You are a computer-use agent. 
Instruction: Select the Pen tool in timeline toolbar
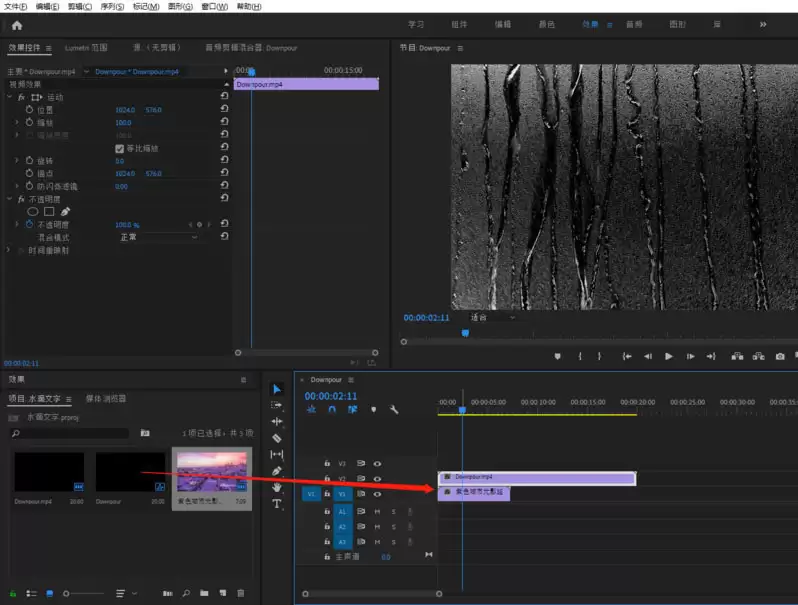277,471
